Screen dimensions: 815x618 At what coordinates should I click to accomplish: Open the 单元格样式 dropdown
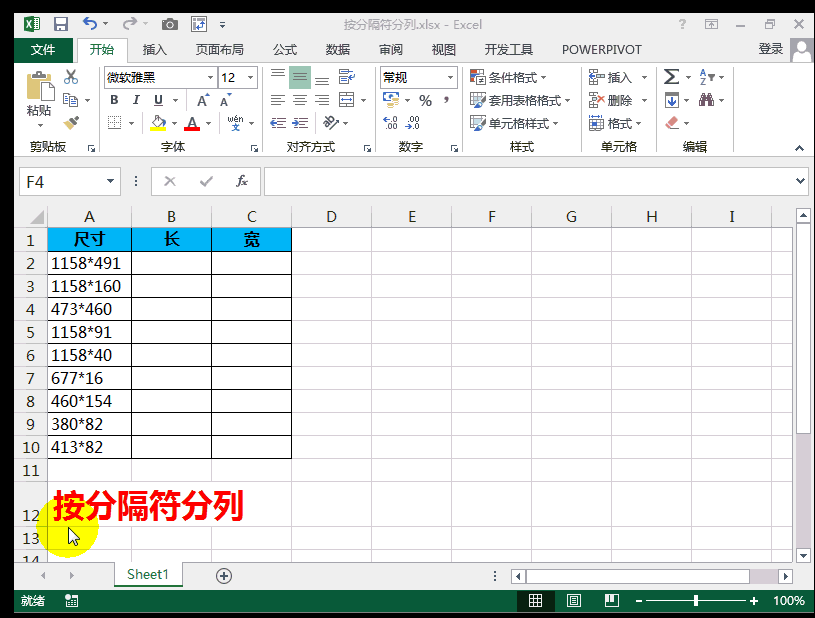(x=514, y=123)
